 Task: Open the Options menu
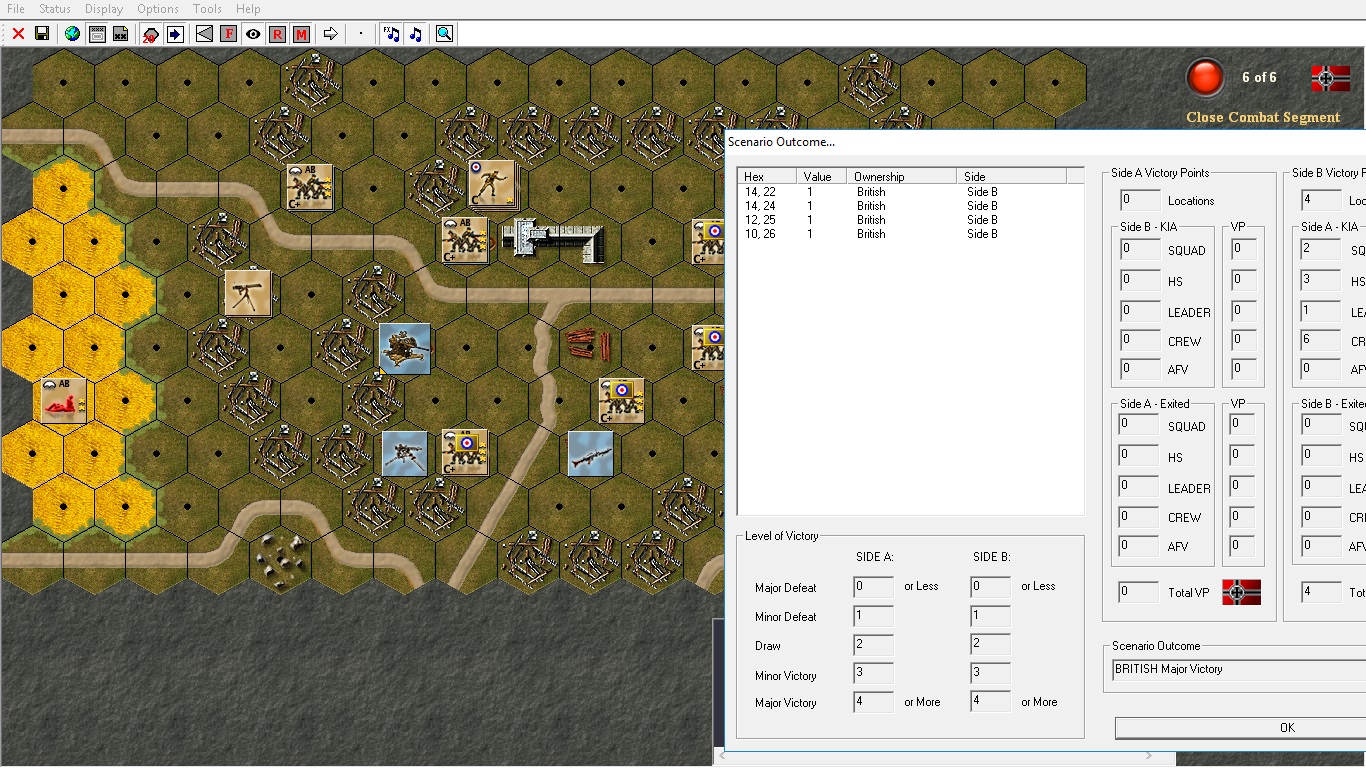pyautogui.click(x=158, y=9)
